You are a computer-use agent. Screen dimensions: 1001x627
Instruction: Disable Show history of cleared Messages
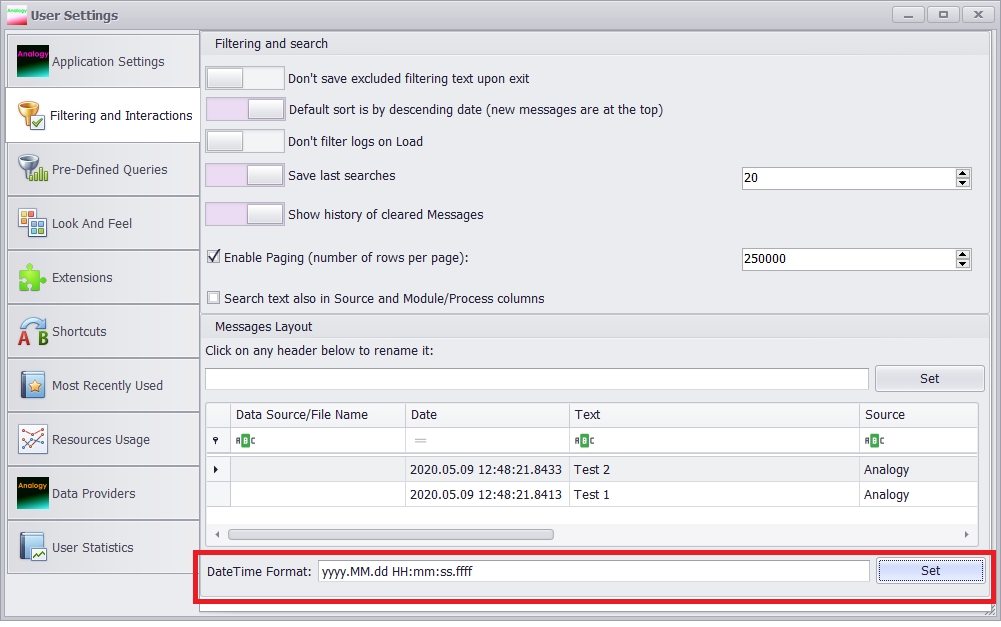coord(245,214)
